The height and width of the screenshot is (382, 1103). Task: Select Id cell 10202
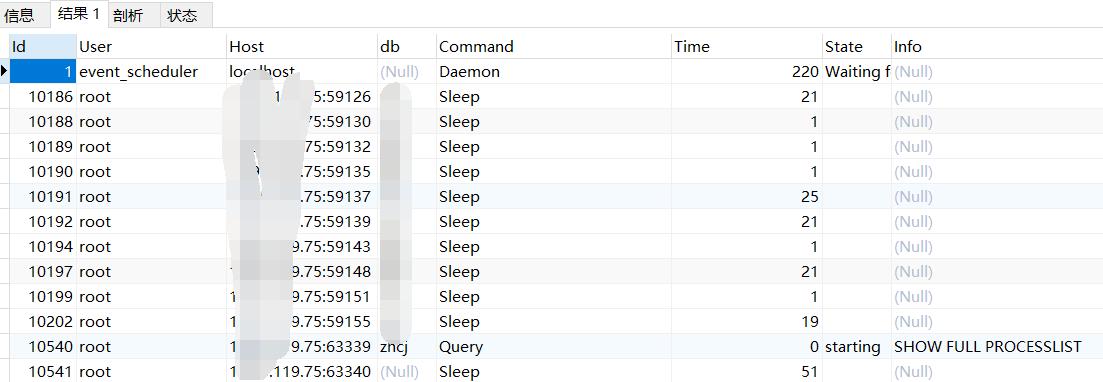pyautogui.click(x=43, y=321)
